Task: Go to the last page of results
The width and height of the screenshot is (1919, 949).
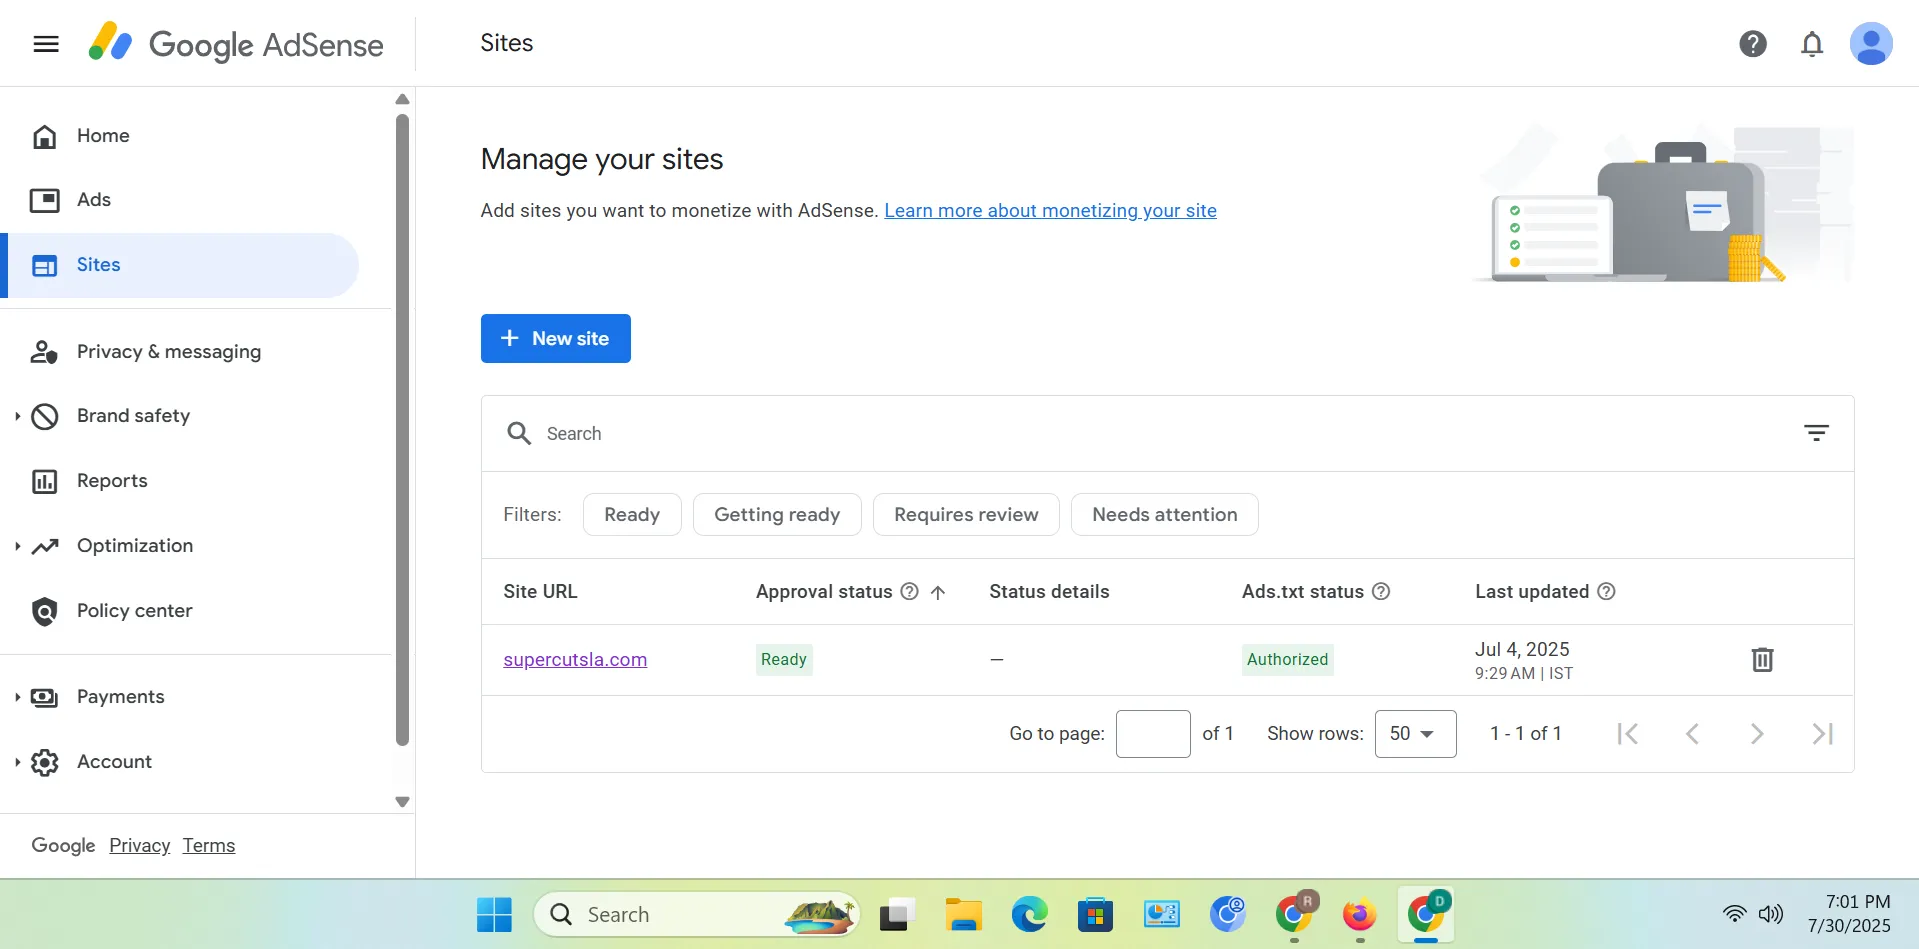Action: point(1822,734)
